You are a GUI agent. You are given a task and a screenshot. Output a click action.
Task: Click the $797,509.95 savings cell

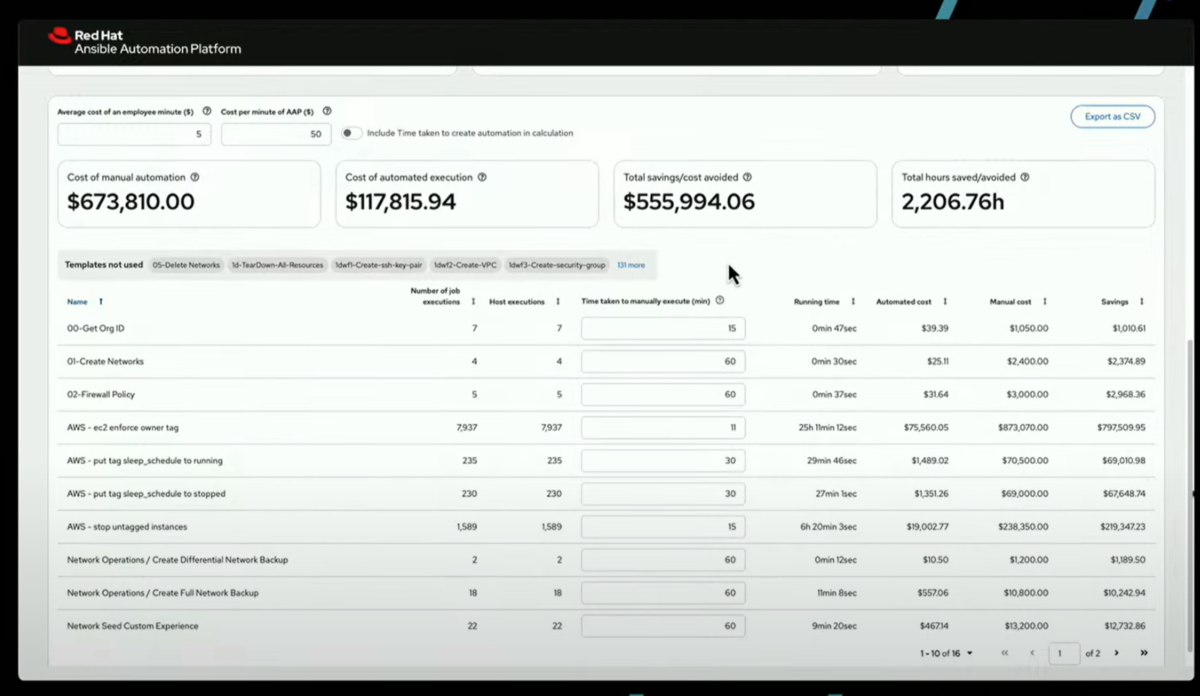pyautogui.click(x=1121, y=427)
